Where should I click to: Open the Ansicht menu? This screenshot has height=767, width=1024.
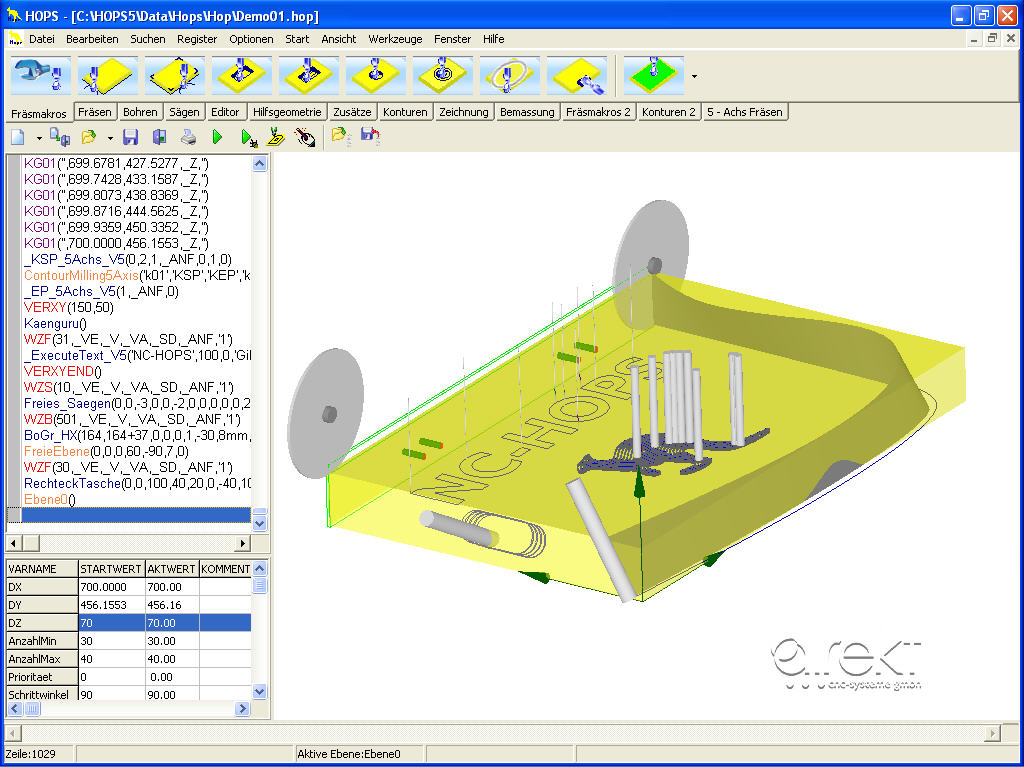338,39
